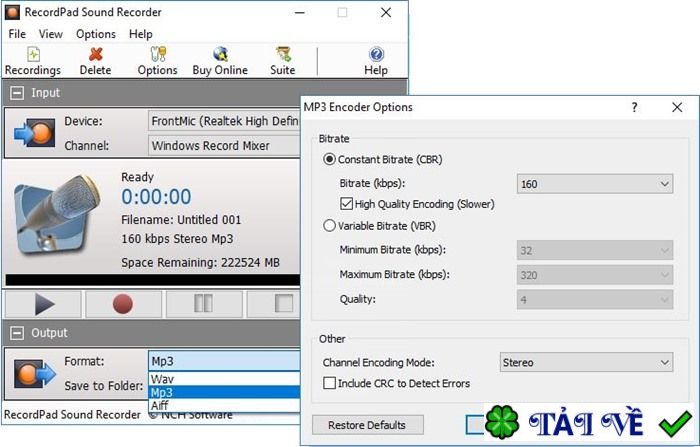Stop recording with the Stop button
Image resolution: width=700 pixels, height=447 pixels.
coord(274,304)
